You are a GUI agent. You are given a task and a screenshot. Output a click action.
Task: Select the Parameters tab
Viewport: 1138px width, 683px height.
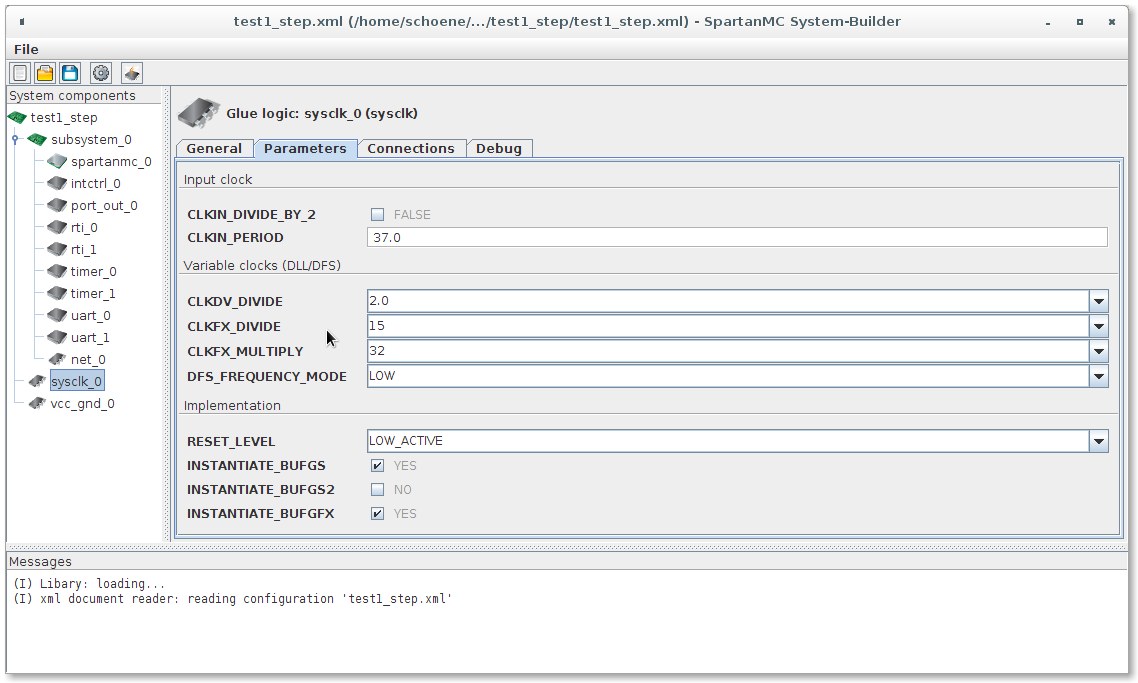point(305,149)
